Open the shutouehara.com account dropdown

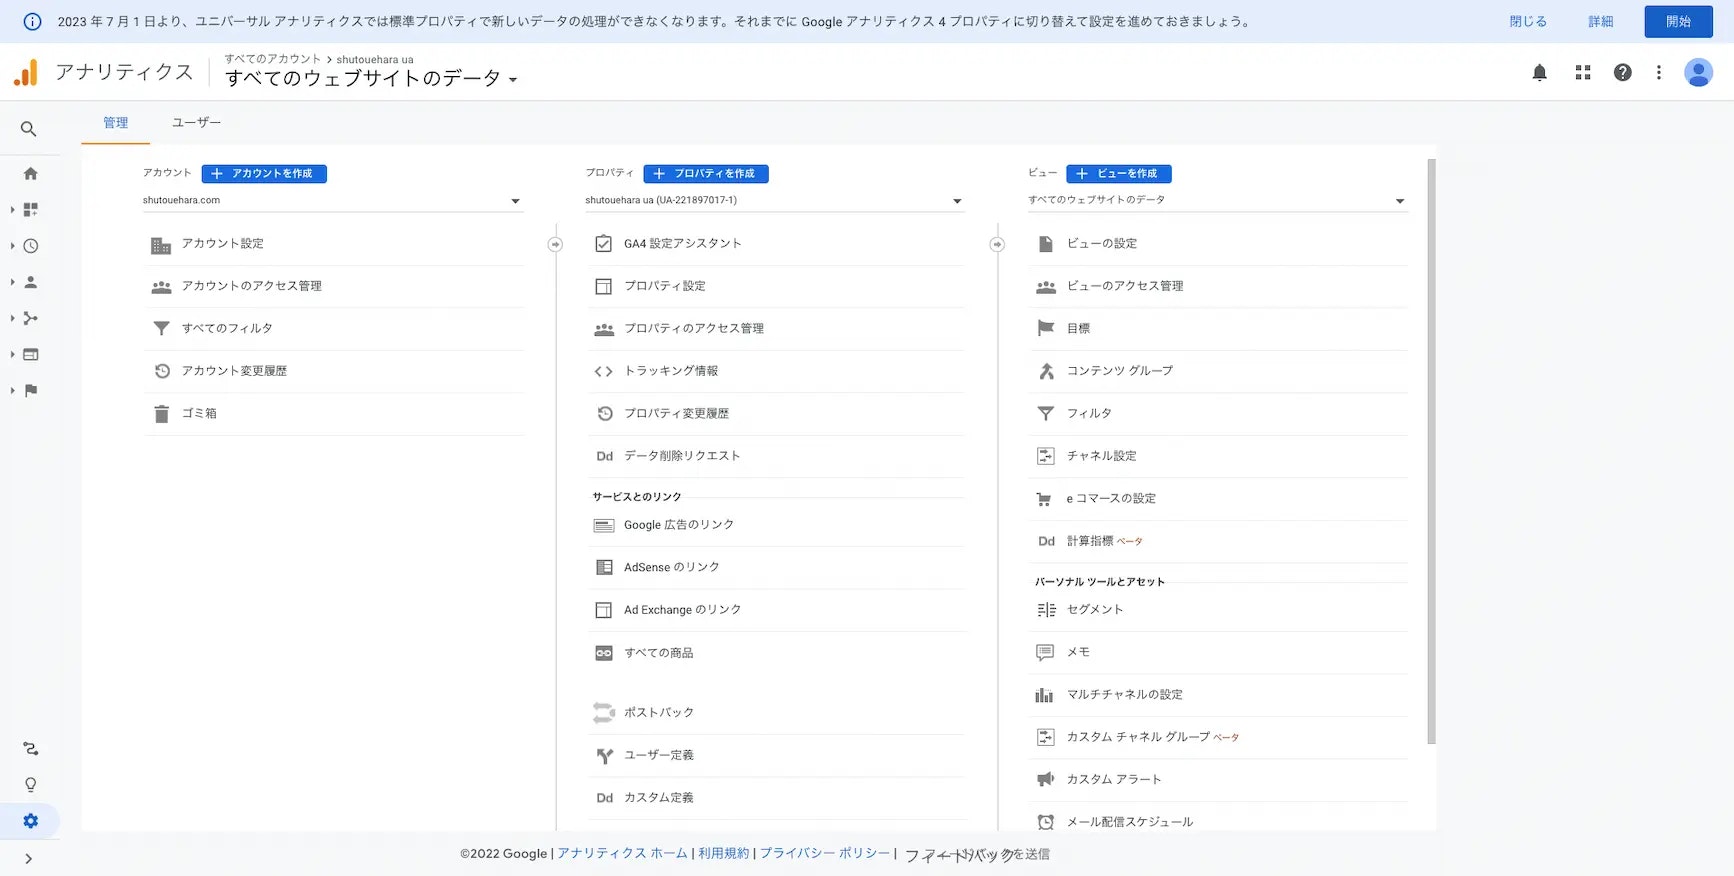coord(332,201)
